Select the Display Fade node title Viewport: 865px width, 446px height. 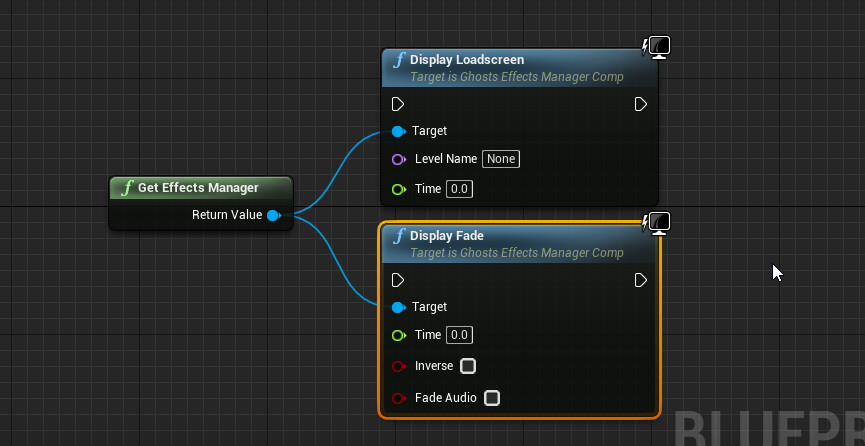(x=447, y=236)
